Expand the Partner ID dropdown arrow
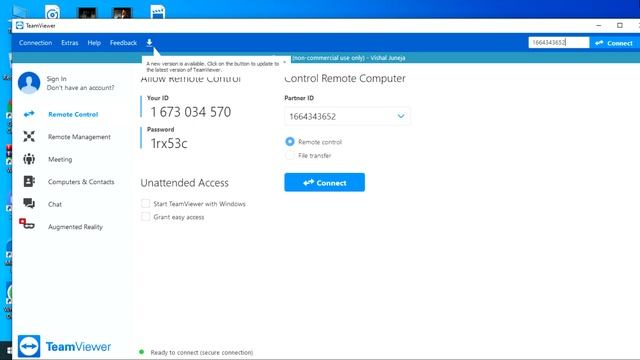Image resolution: width=640 pixels, height=360 pixels. [x=401, y=116]
